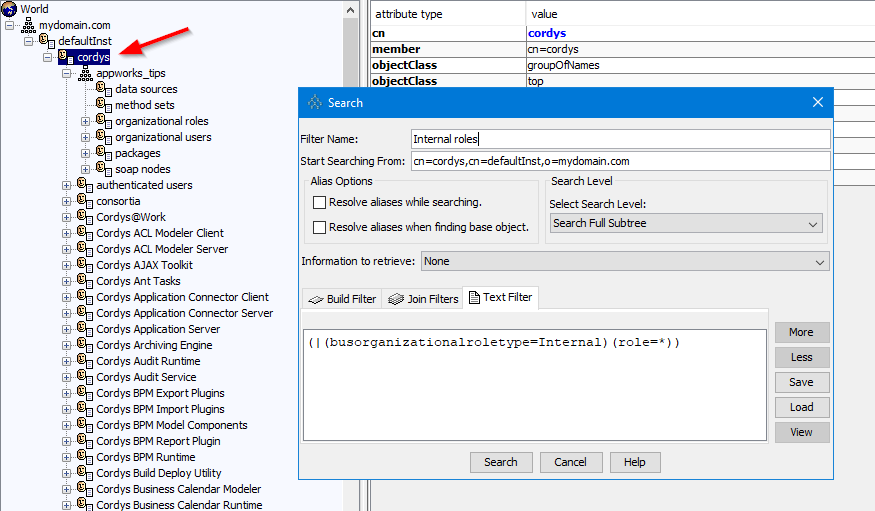Viewport: 875px width, 511px height.
Task: Enable Resolve aliases while searching
Action: pyautogui.click(x=320, y=202)
